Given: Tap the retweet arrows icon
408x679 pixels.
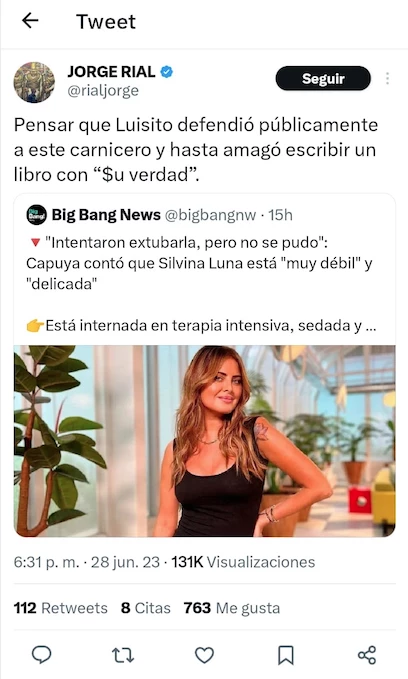Looking at the screenshot, I should pos(123,655).
